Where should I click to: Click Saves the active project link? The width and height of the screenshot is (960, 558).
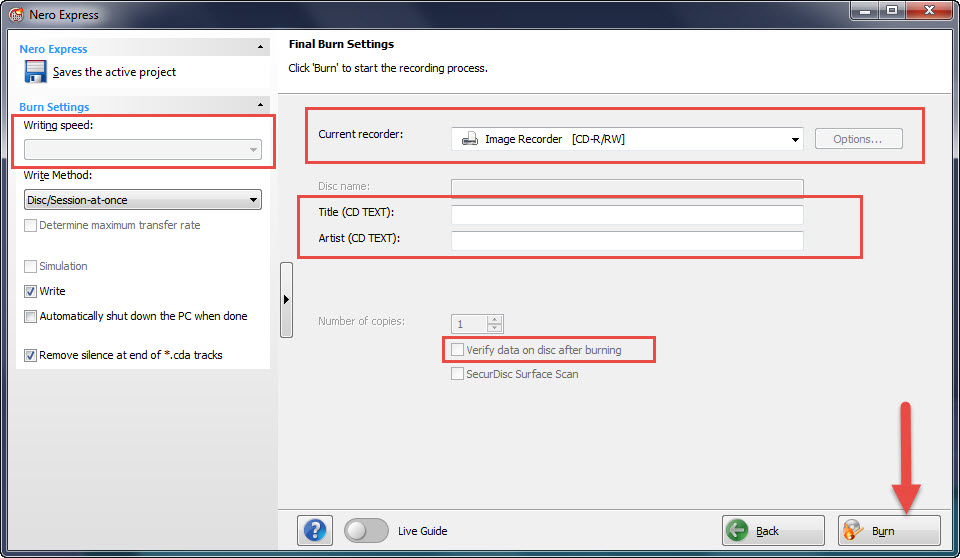[x=114, y=72]
